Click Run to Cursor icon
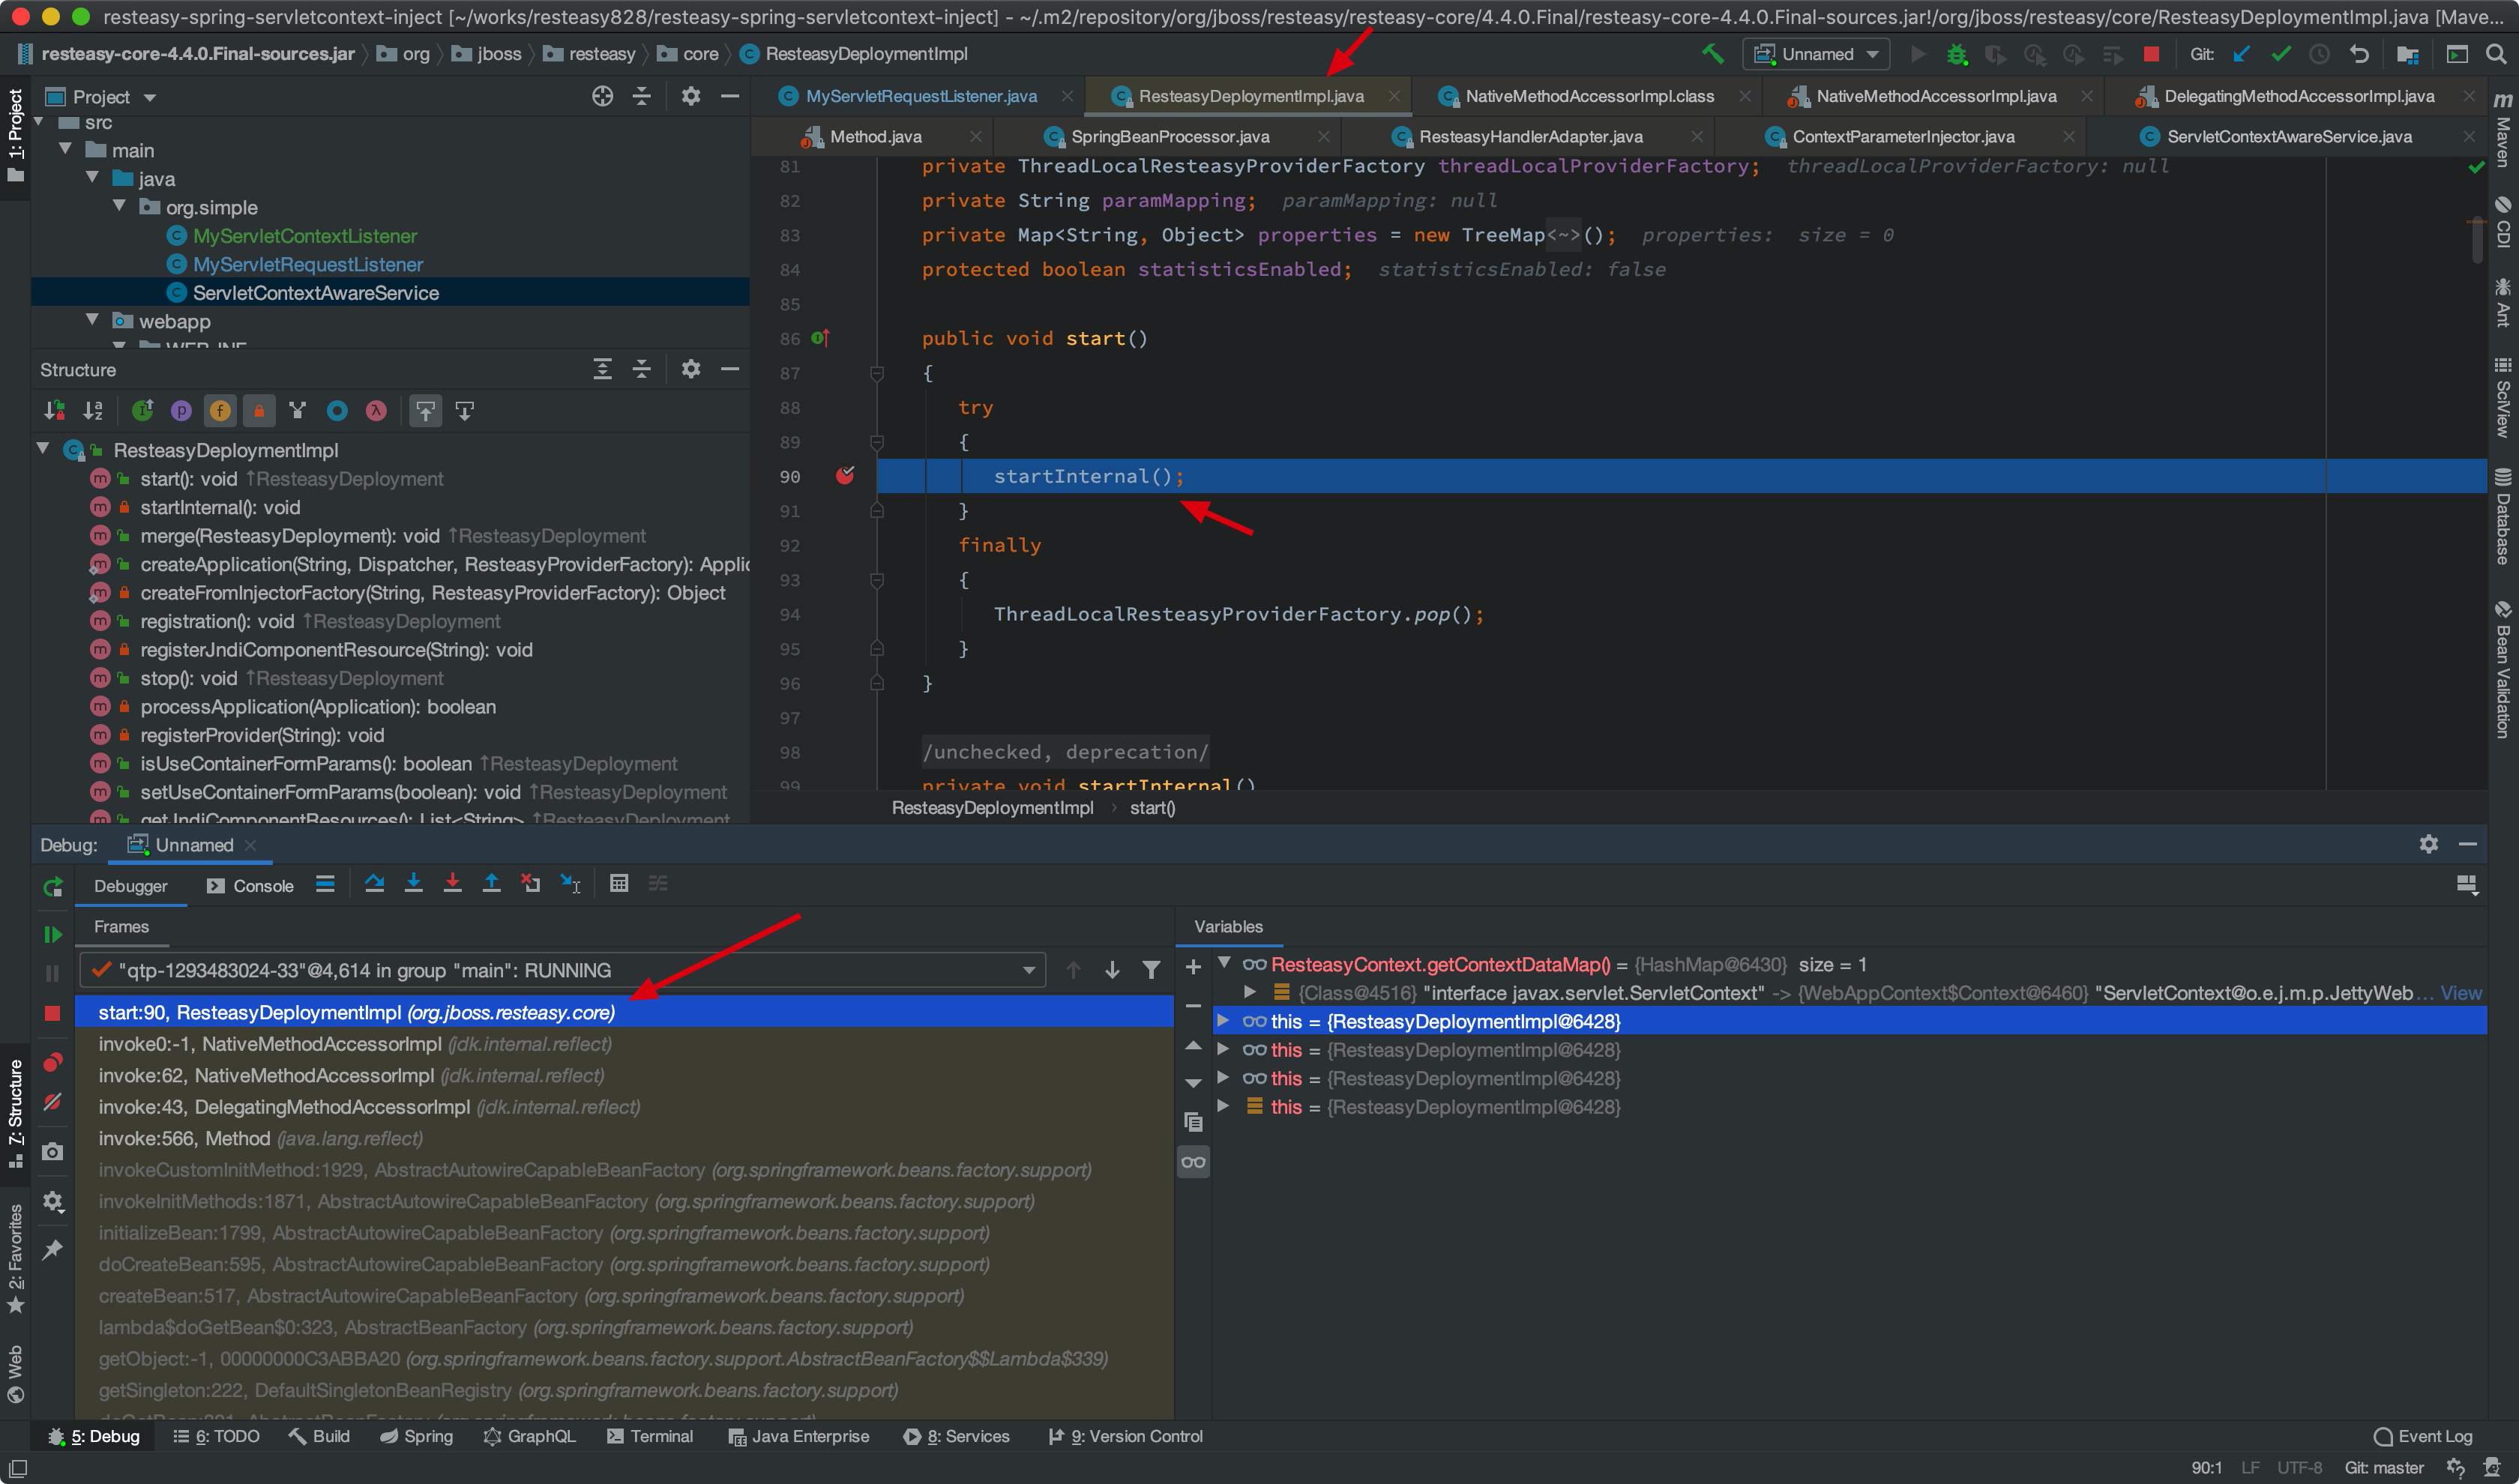 click(x=570, y=884)
